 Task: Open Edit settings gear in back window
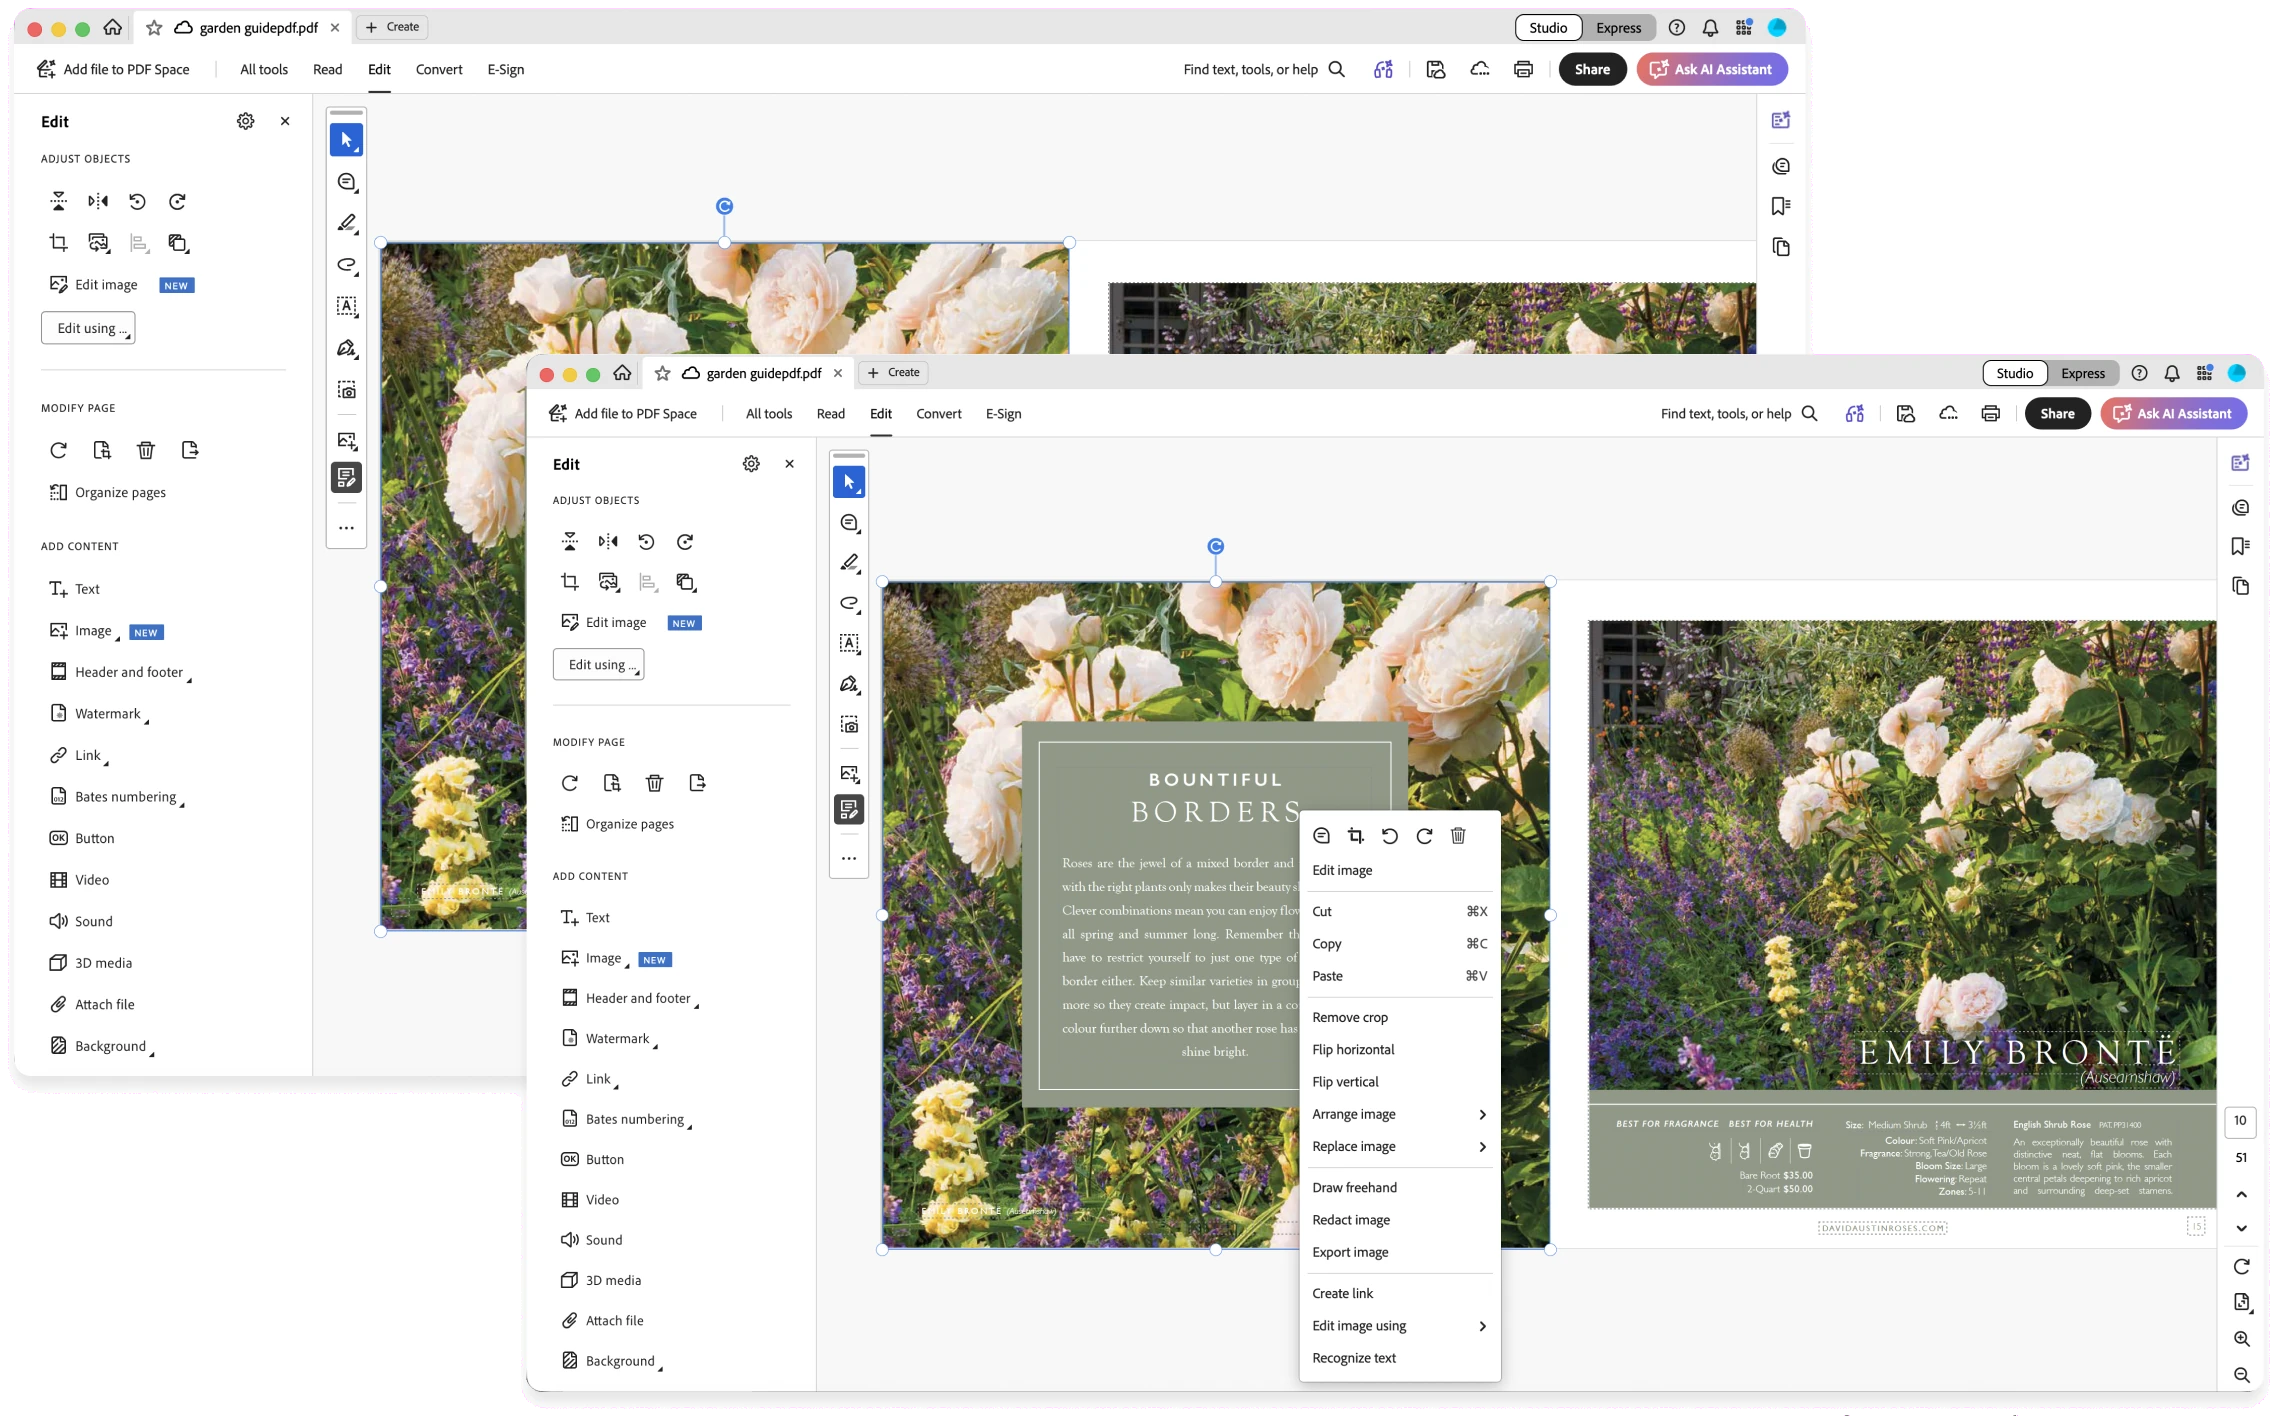[x=245, y=121]
